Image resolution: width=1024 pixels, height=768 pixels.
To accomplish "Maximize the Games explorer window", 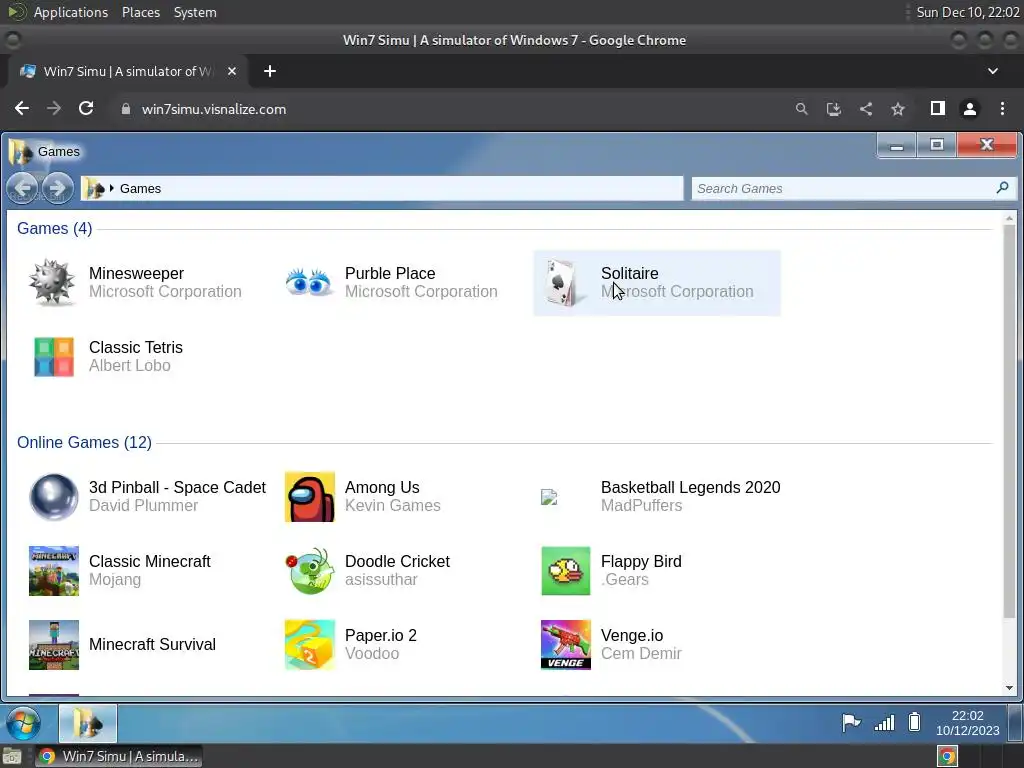I will (936, 145).
